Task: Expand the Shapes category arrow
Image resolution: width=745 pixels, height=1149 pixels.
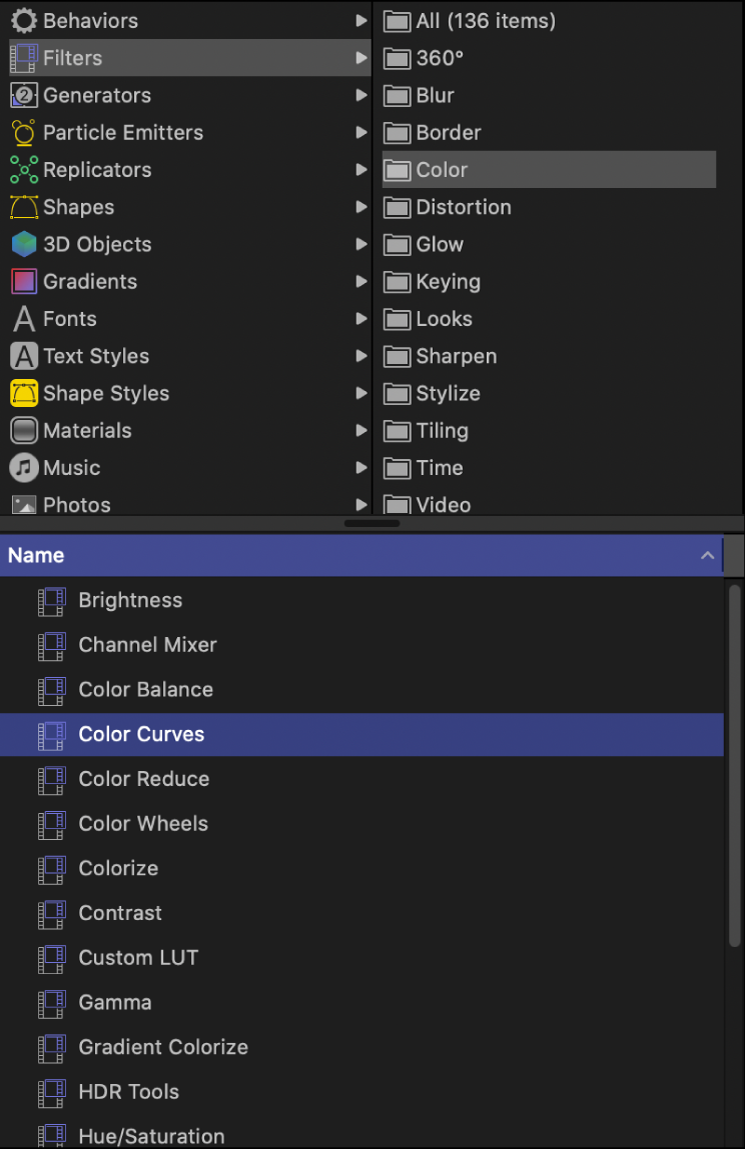Action: click(x=362, y=207)
